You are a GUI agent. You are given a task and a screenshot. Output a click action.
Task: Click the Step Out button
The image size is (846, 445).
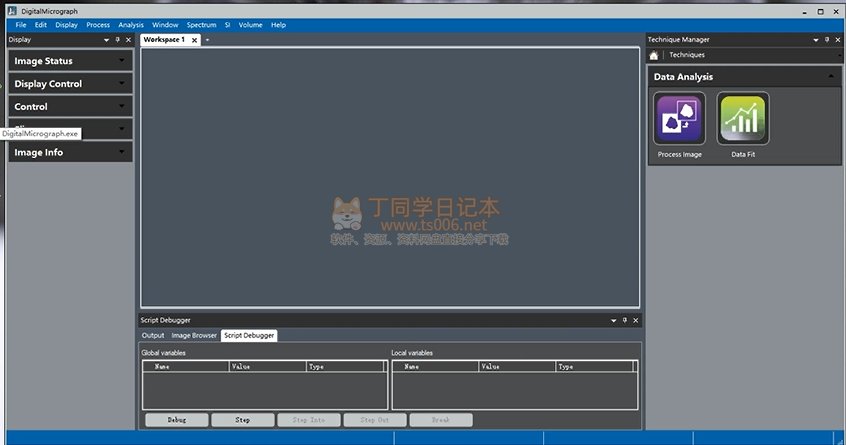374,420
